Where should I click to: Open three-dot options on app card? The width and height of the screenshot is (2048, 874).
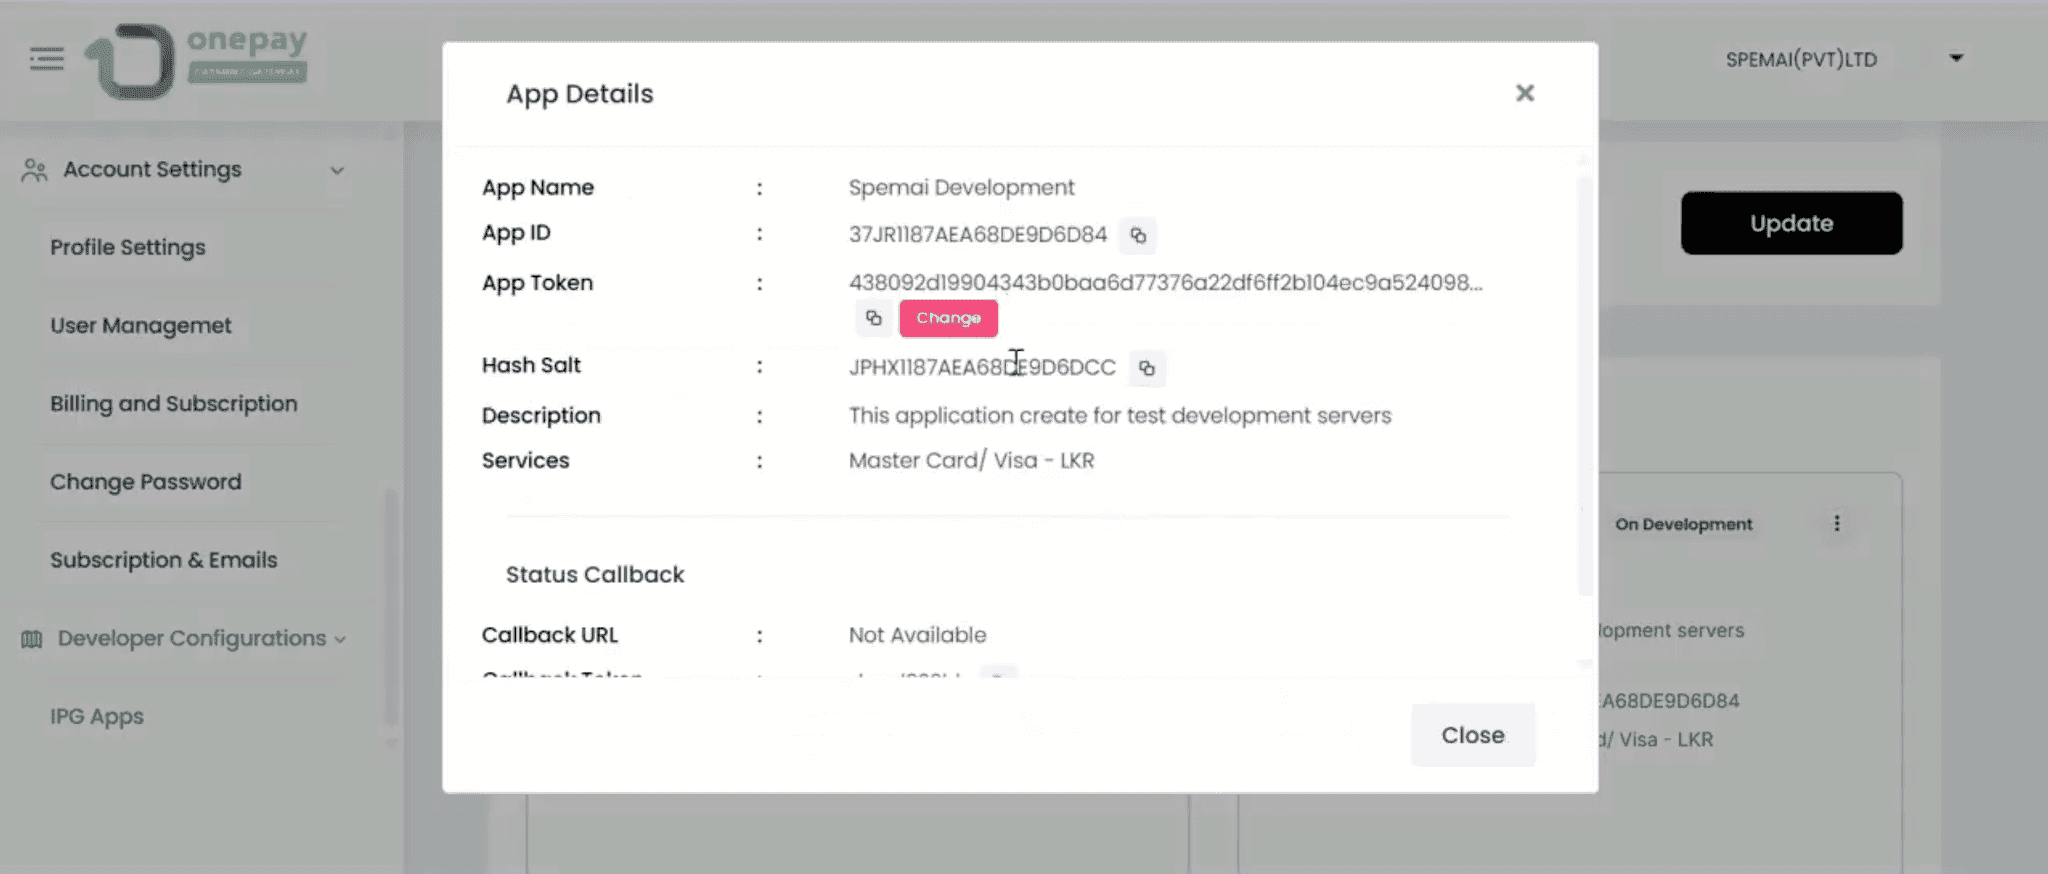1836,524
